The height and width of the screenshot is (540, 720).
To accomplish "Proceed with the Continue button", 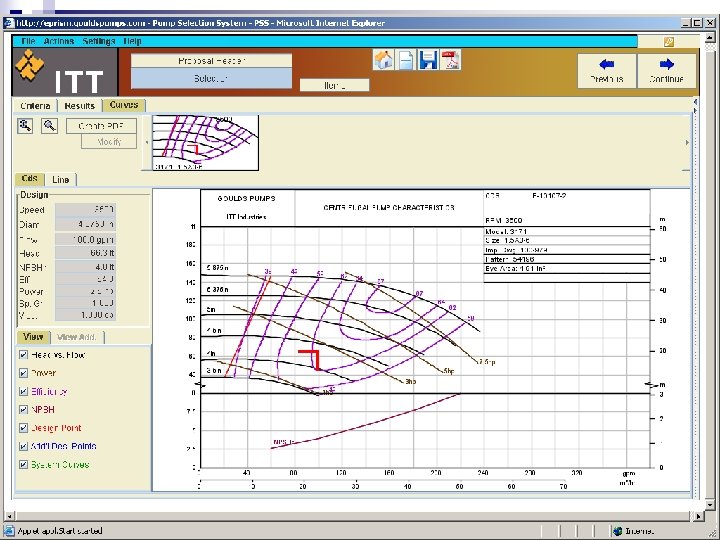I will point(667,71).
